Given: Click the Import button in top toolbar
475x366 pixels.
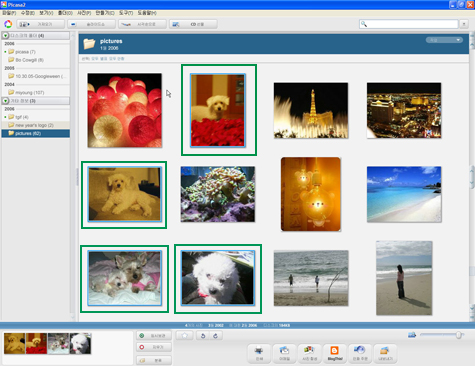Looking at the screenshot, I should pyautogui.click(x=41, y=24).
